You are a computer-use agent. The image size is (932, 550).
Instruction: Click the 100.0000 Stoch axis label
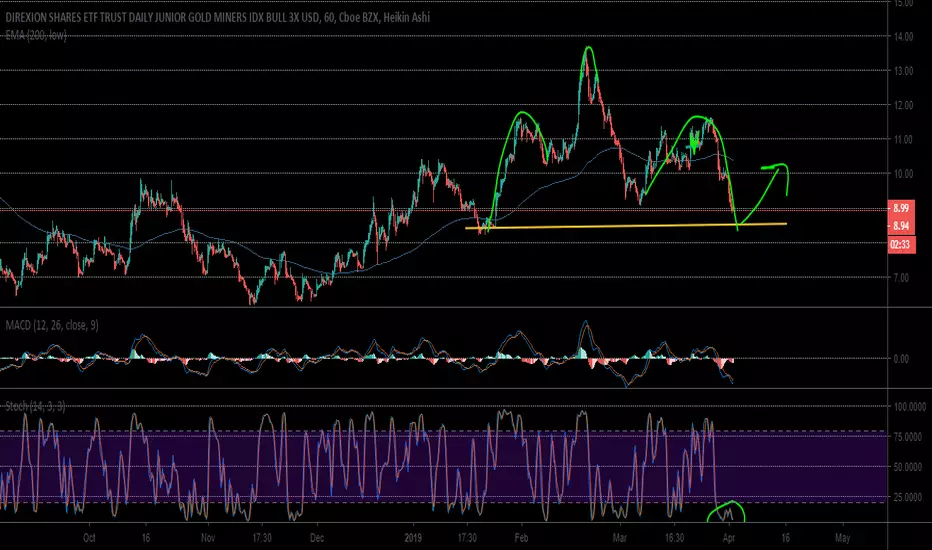click(x=909, y=407)
